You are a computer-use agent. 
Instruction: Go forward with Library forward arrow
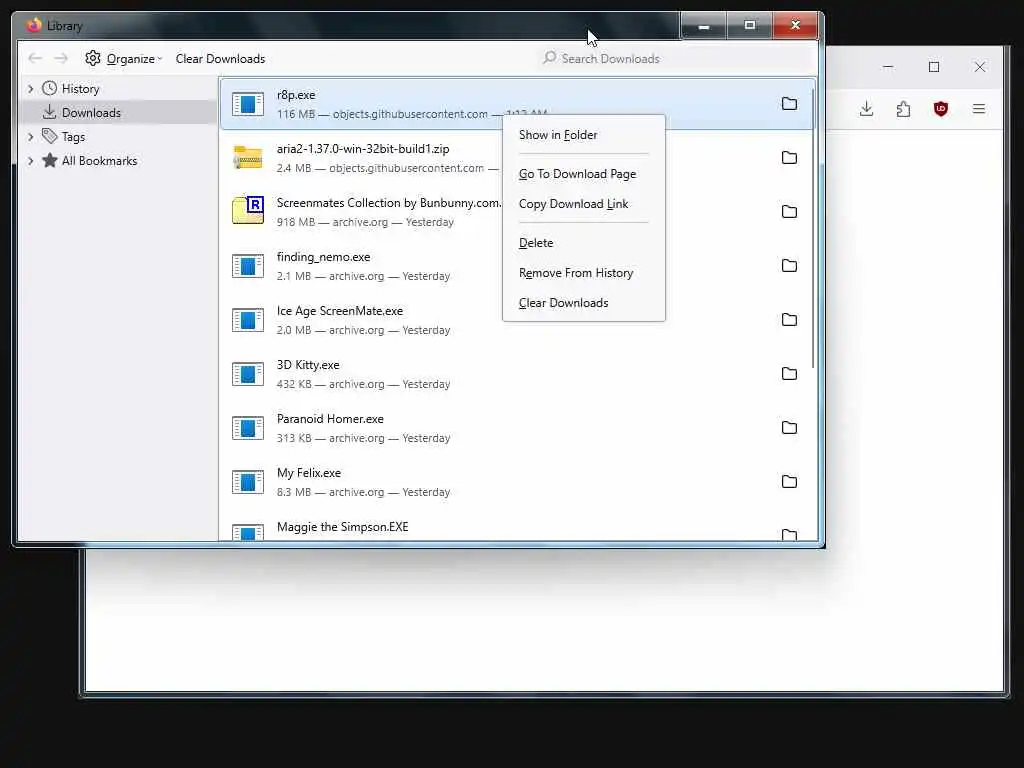(x=61, y=59)
